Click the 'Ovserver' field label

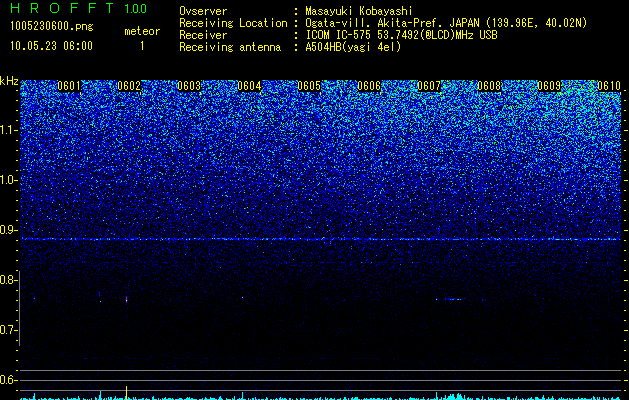pos(203,11)
